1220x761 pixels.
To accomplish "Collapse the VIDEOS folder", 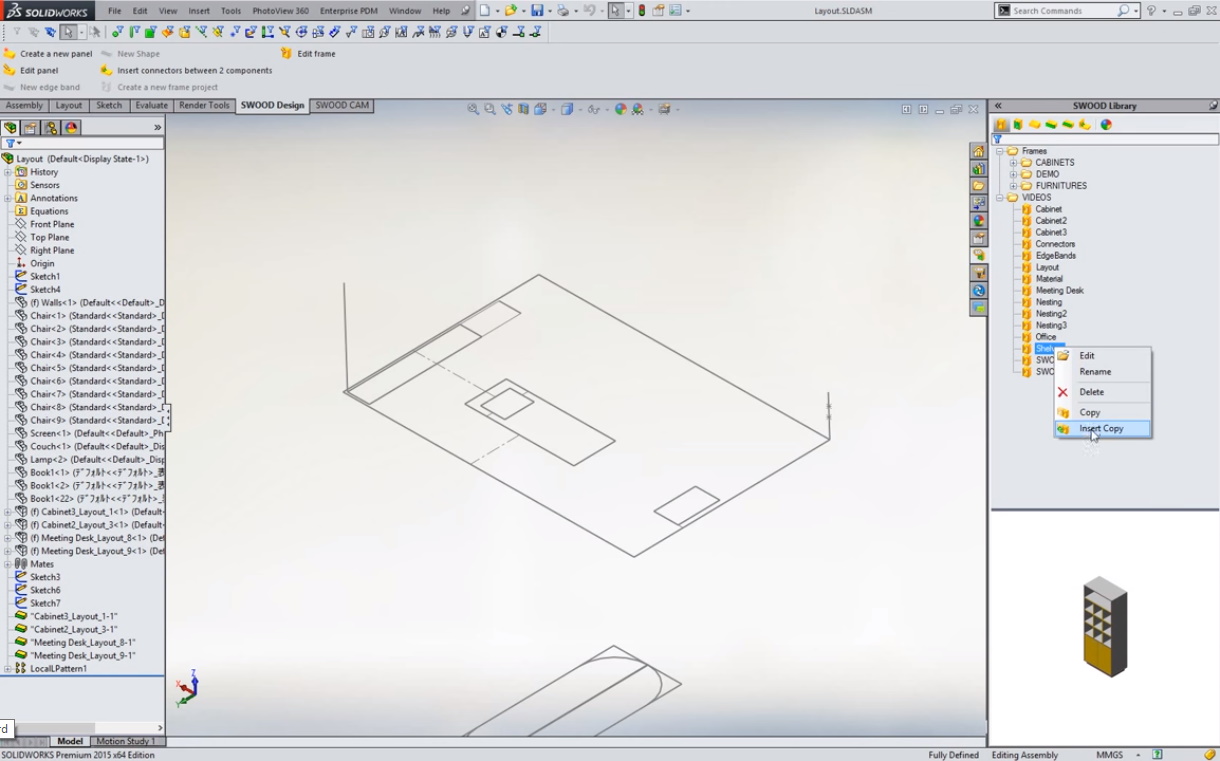I will [x=999, y=198].
